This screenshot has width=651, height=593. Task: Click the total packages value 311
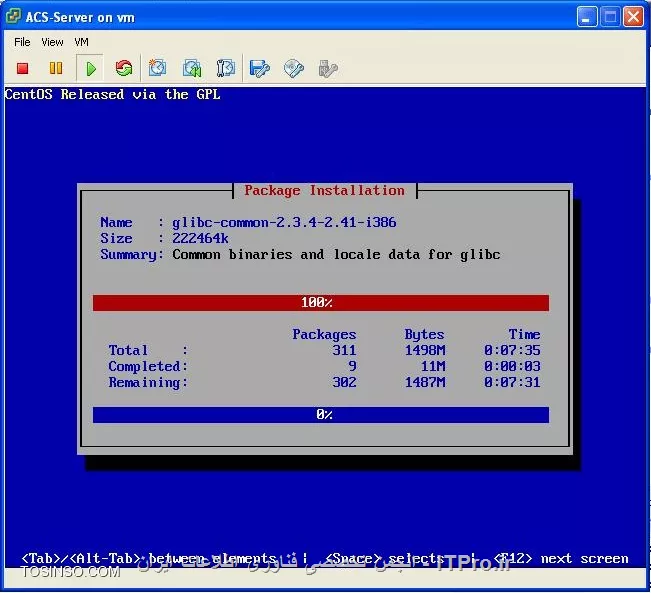coord(344,350)
